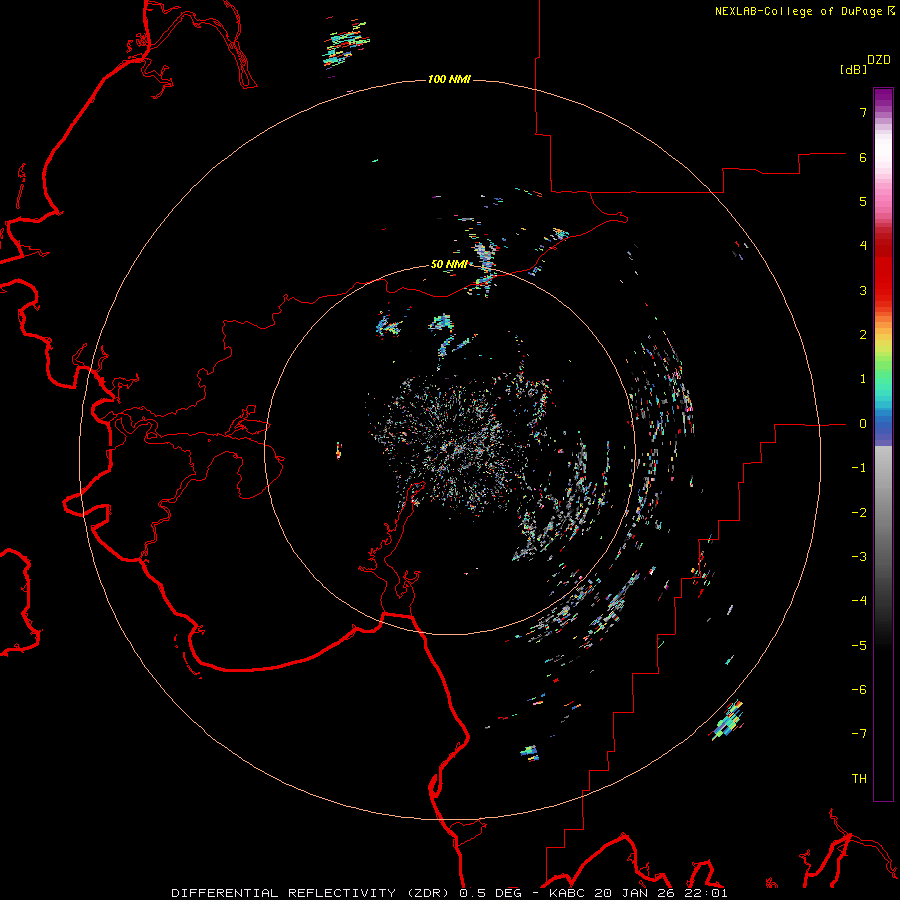Screen dimensions: 900x900
Task: Click the 2 value on color scale
Action: tap(863, 335)
